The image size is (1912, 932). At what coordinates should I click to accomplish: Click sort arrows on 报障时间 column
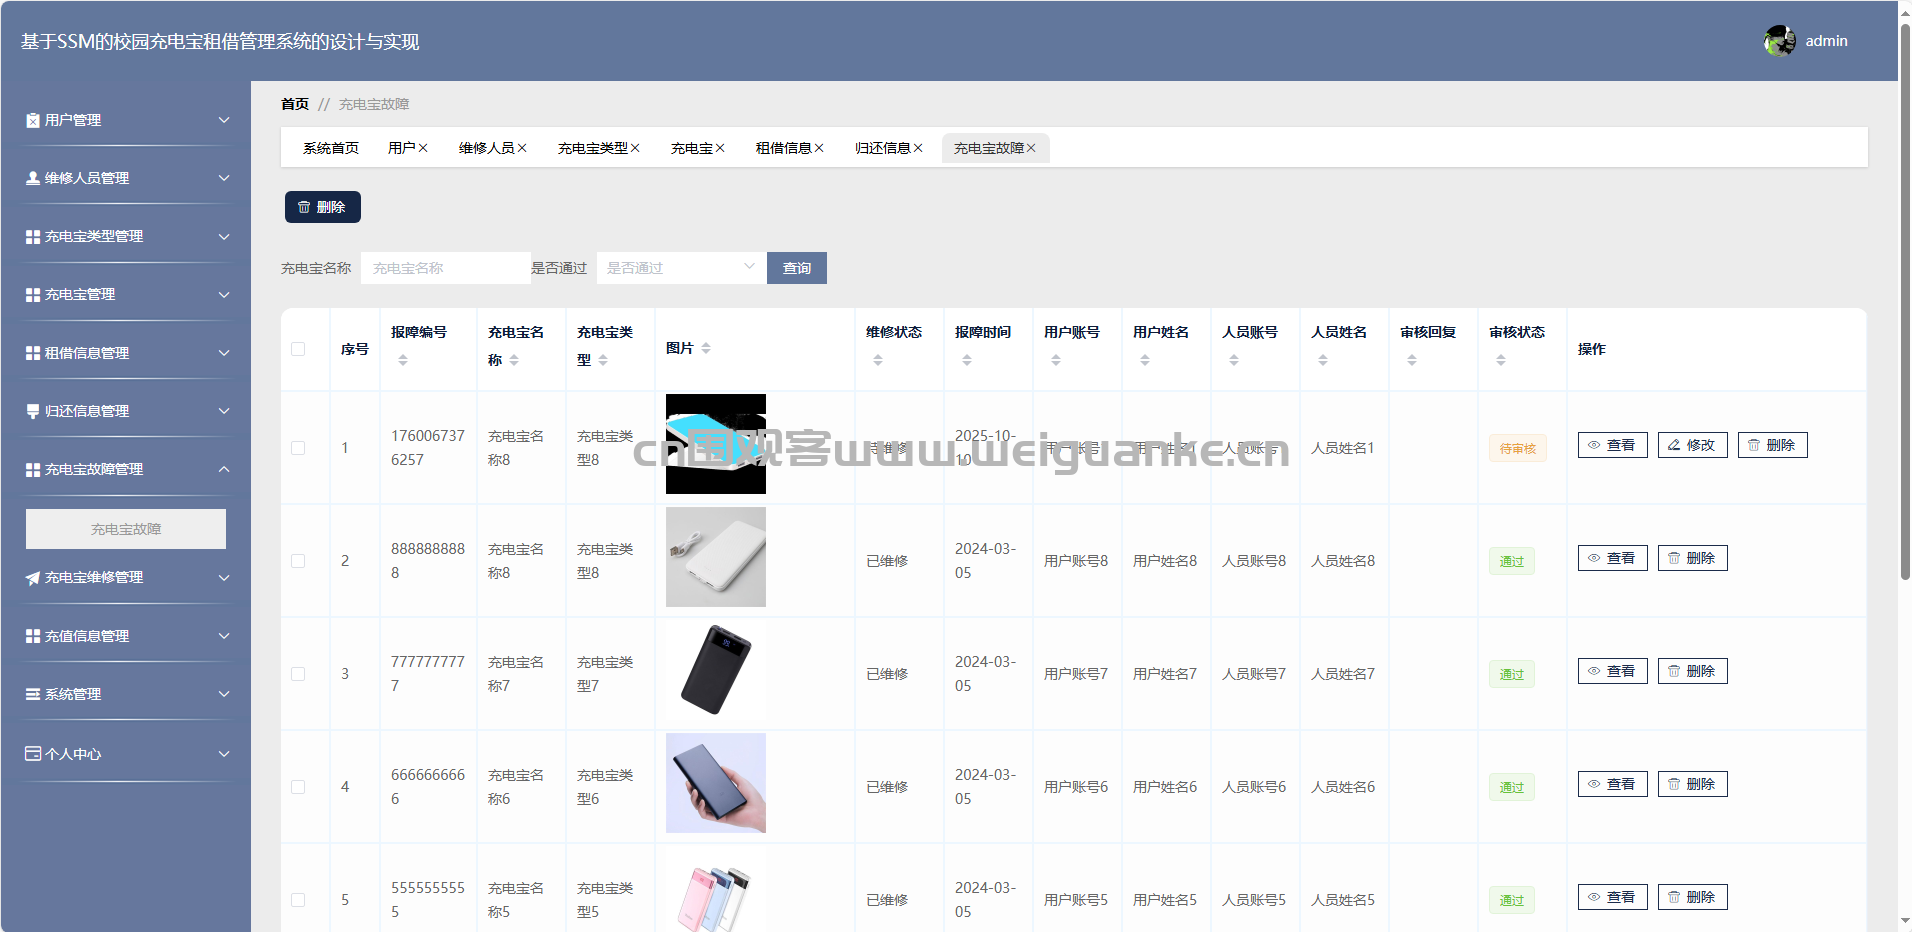tap(967, 360)
